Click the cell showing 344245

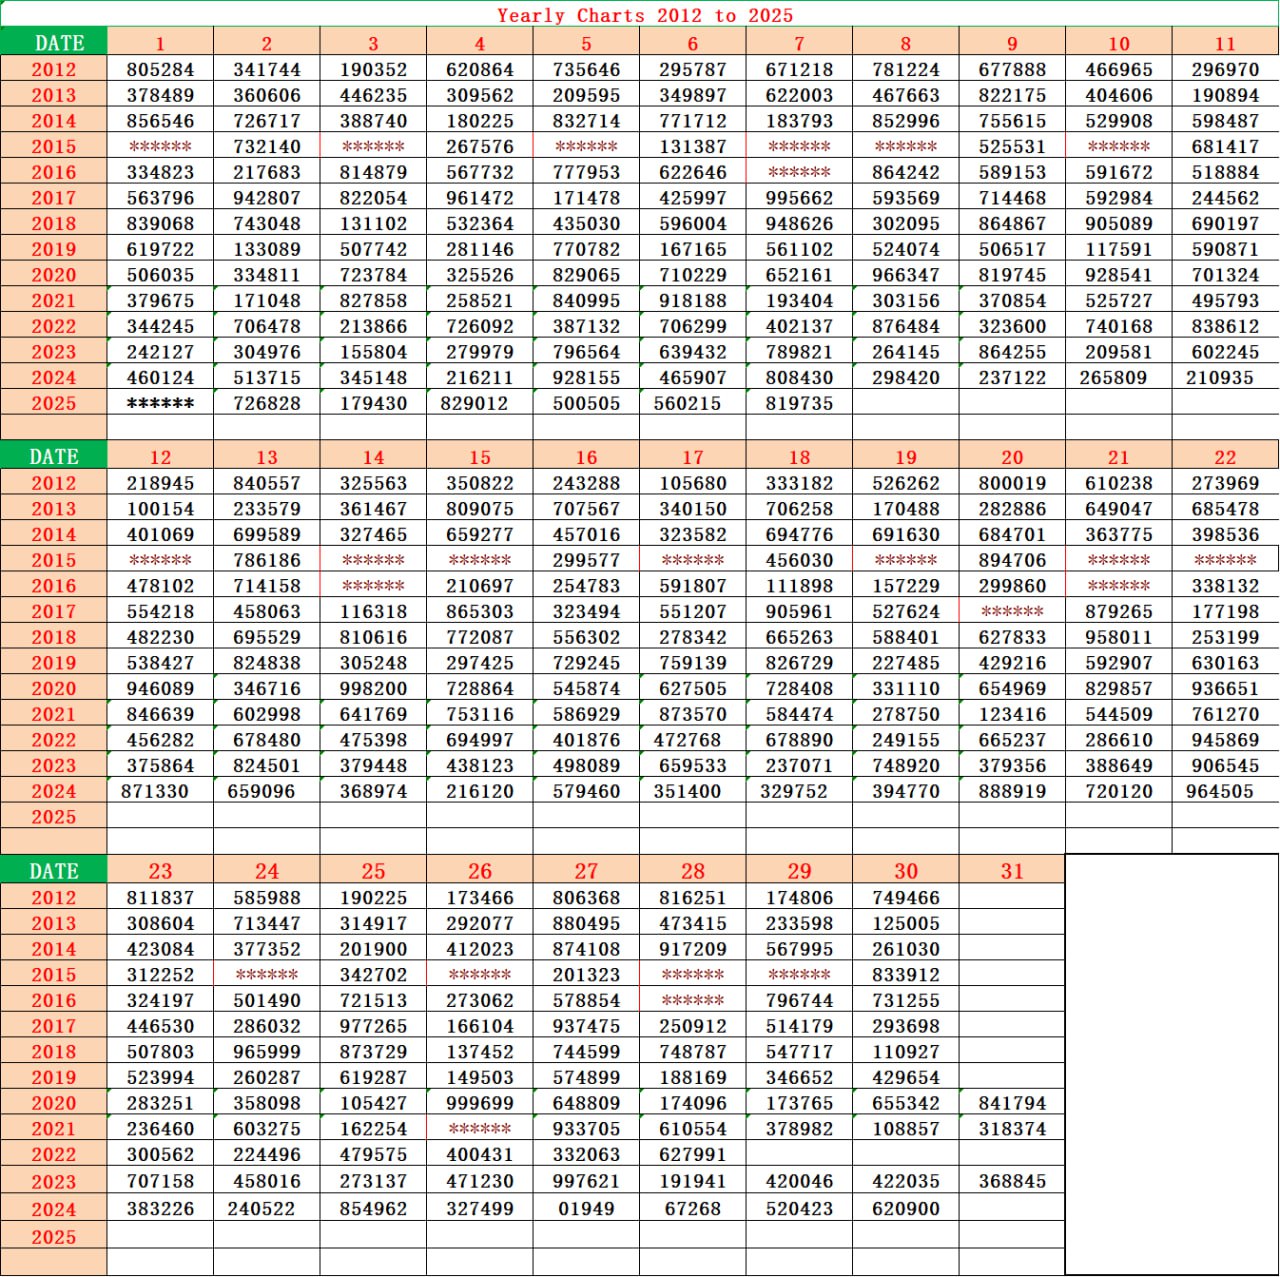tap(160, 326)
